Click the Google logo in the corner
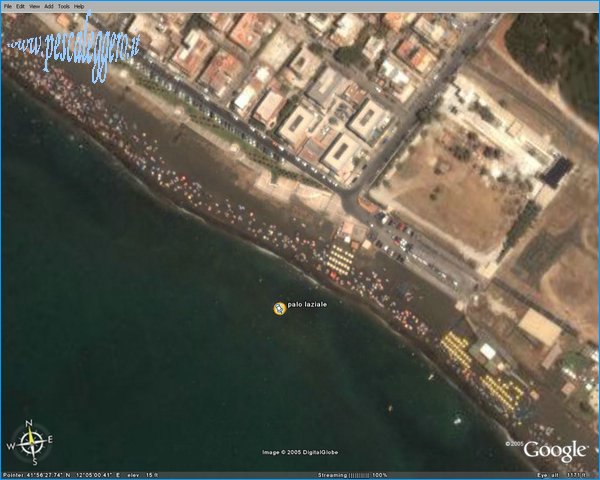 point(554,450)
